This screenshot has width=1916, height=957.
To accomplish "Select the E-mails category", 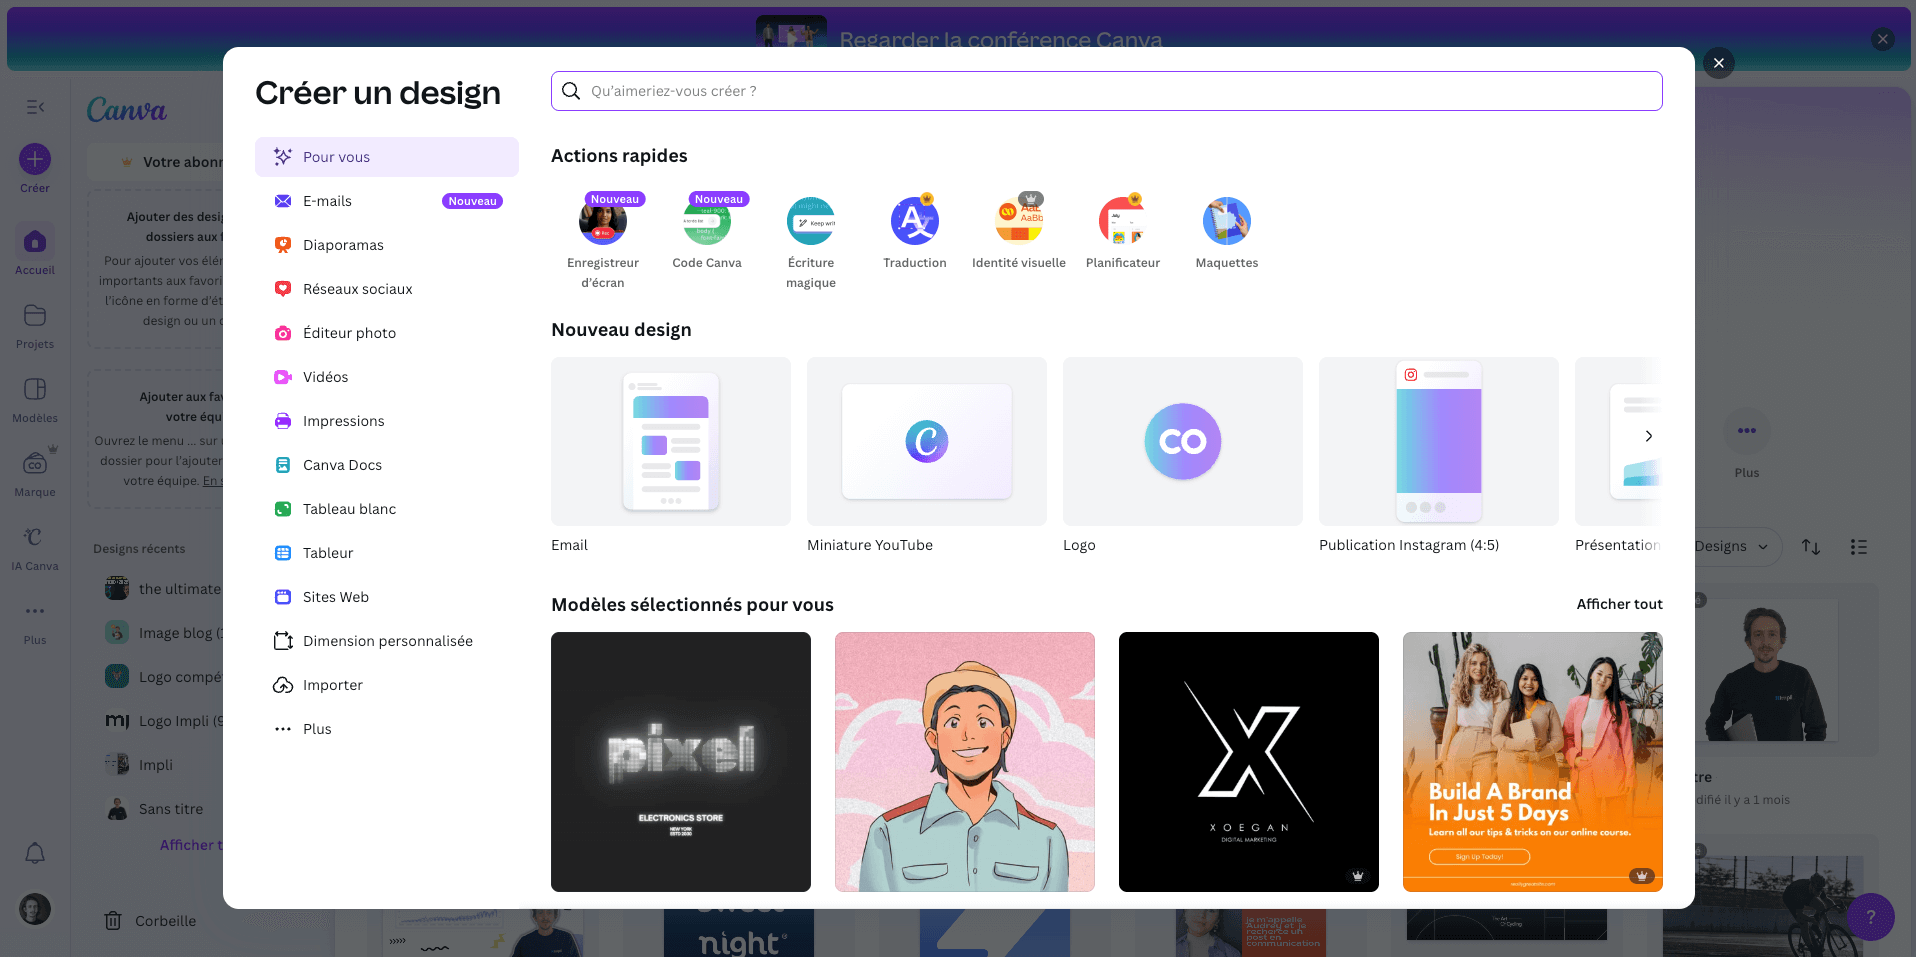I will pos(387,201).
